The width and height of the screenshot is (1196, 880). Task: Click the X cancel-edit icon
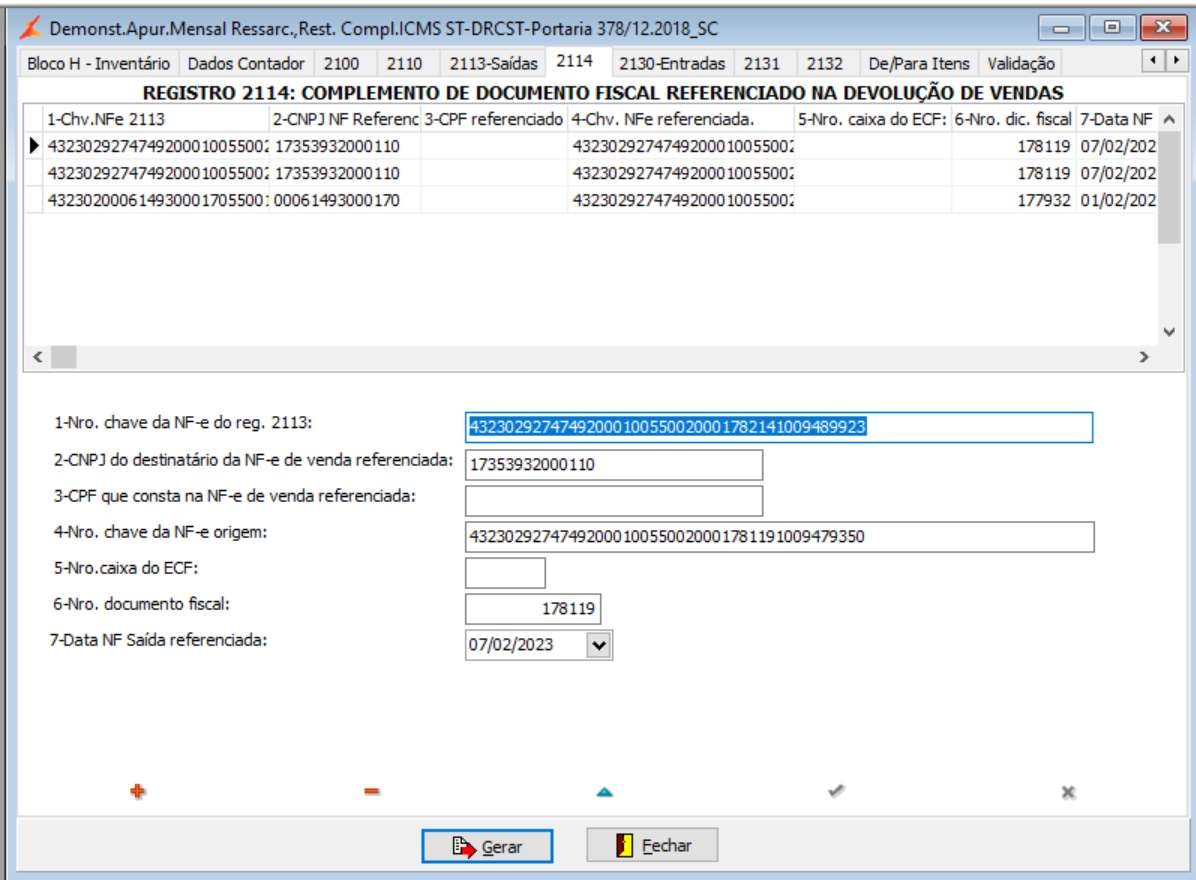click(x=1068, y=792)
